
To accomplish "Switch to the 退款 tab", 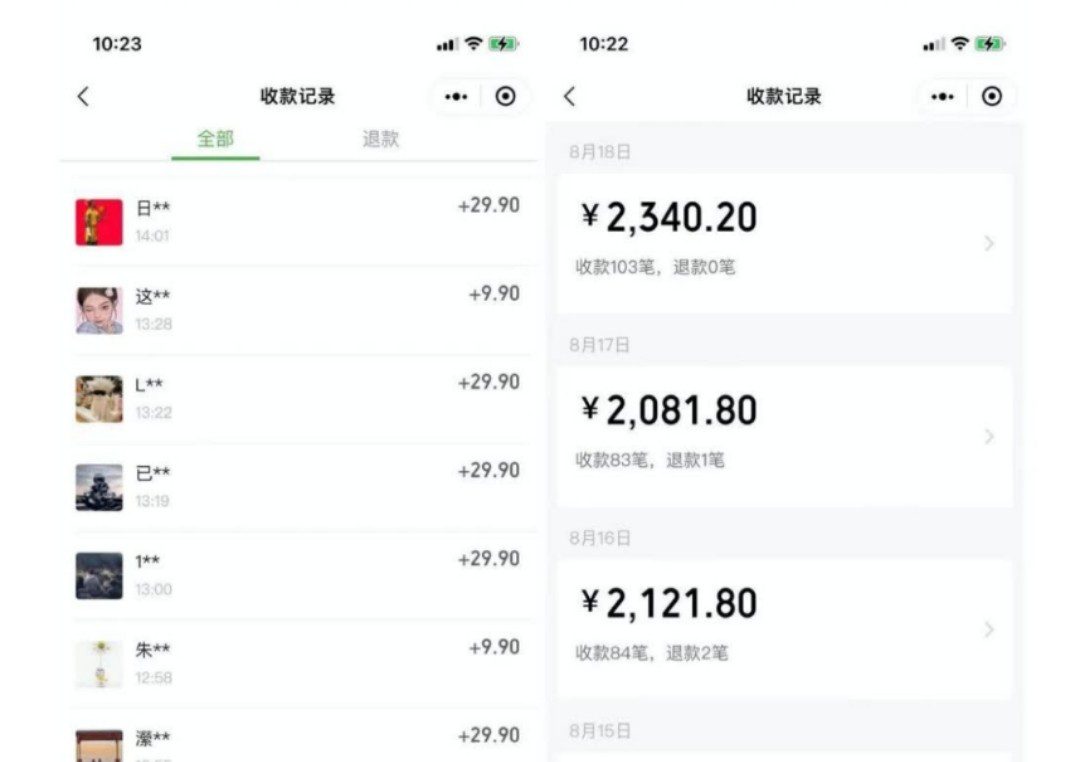I will point(380,139).
